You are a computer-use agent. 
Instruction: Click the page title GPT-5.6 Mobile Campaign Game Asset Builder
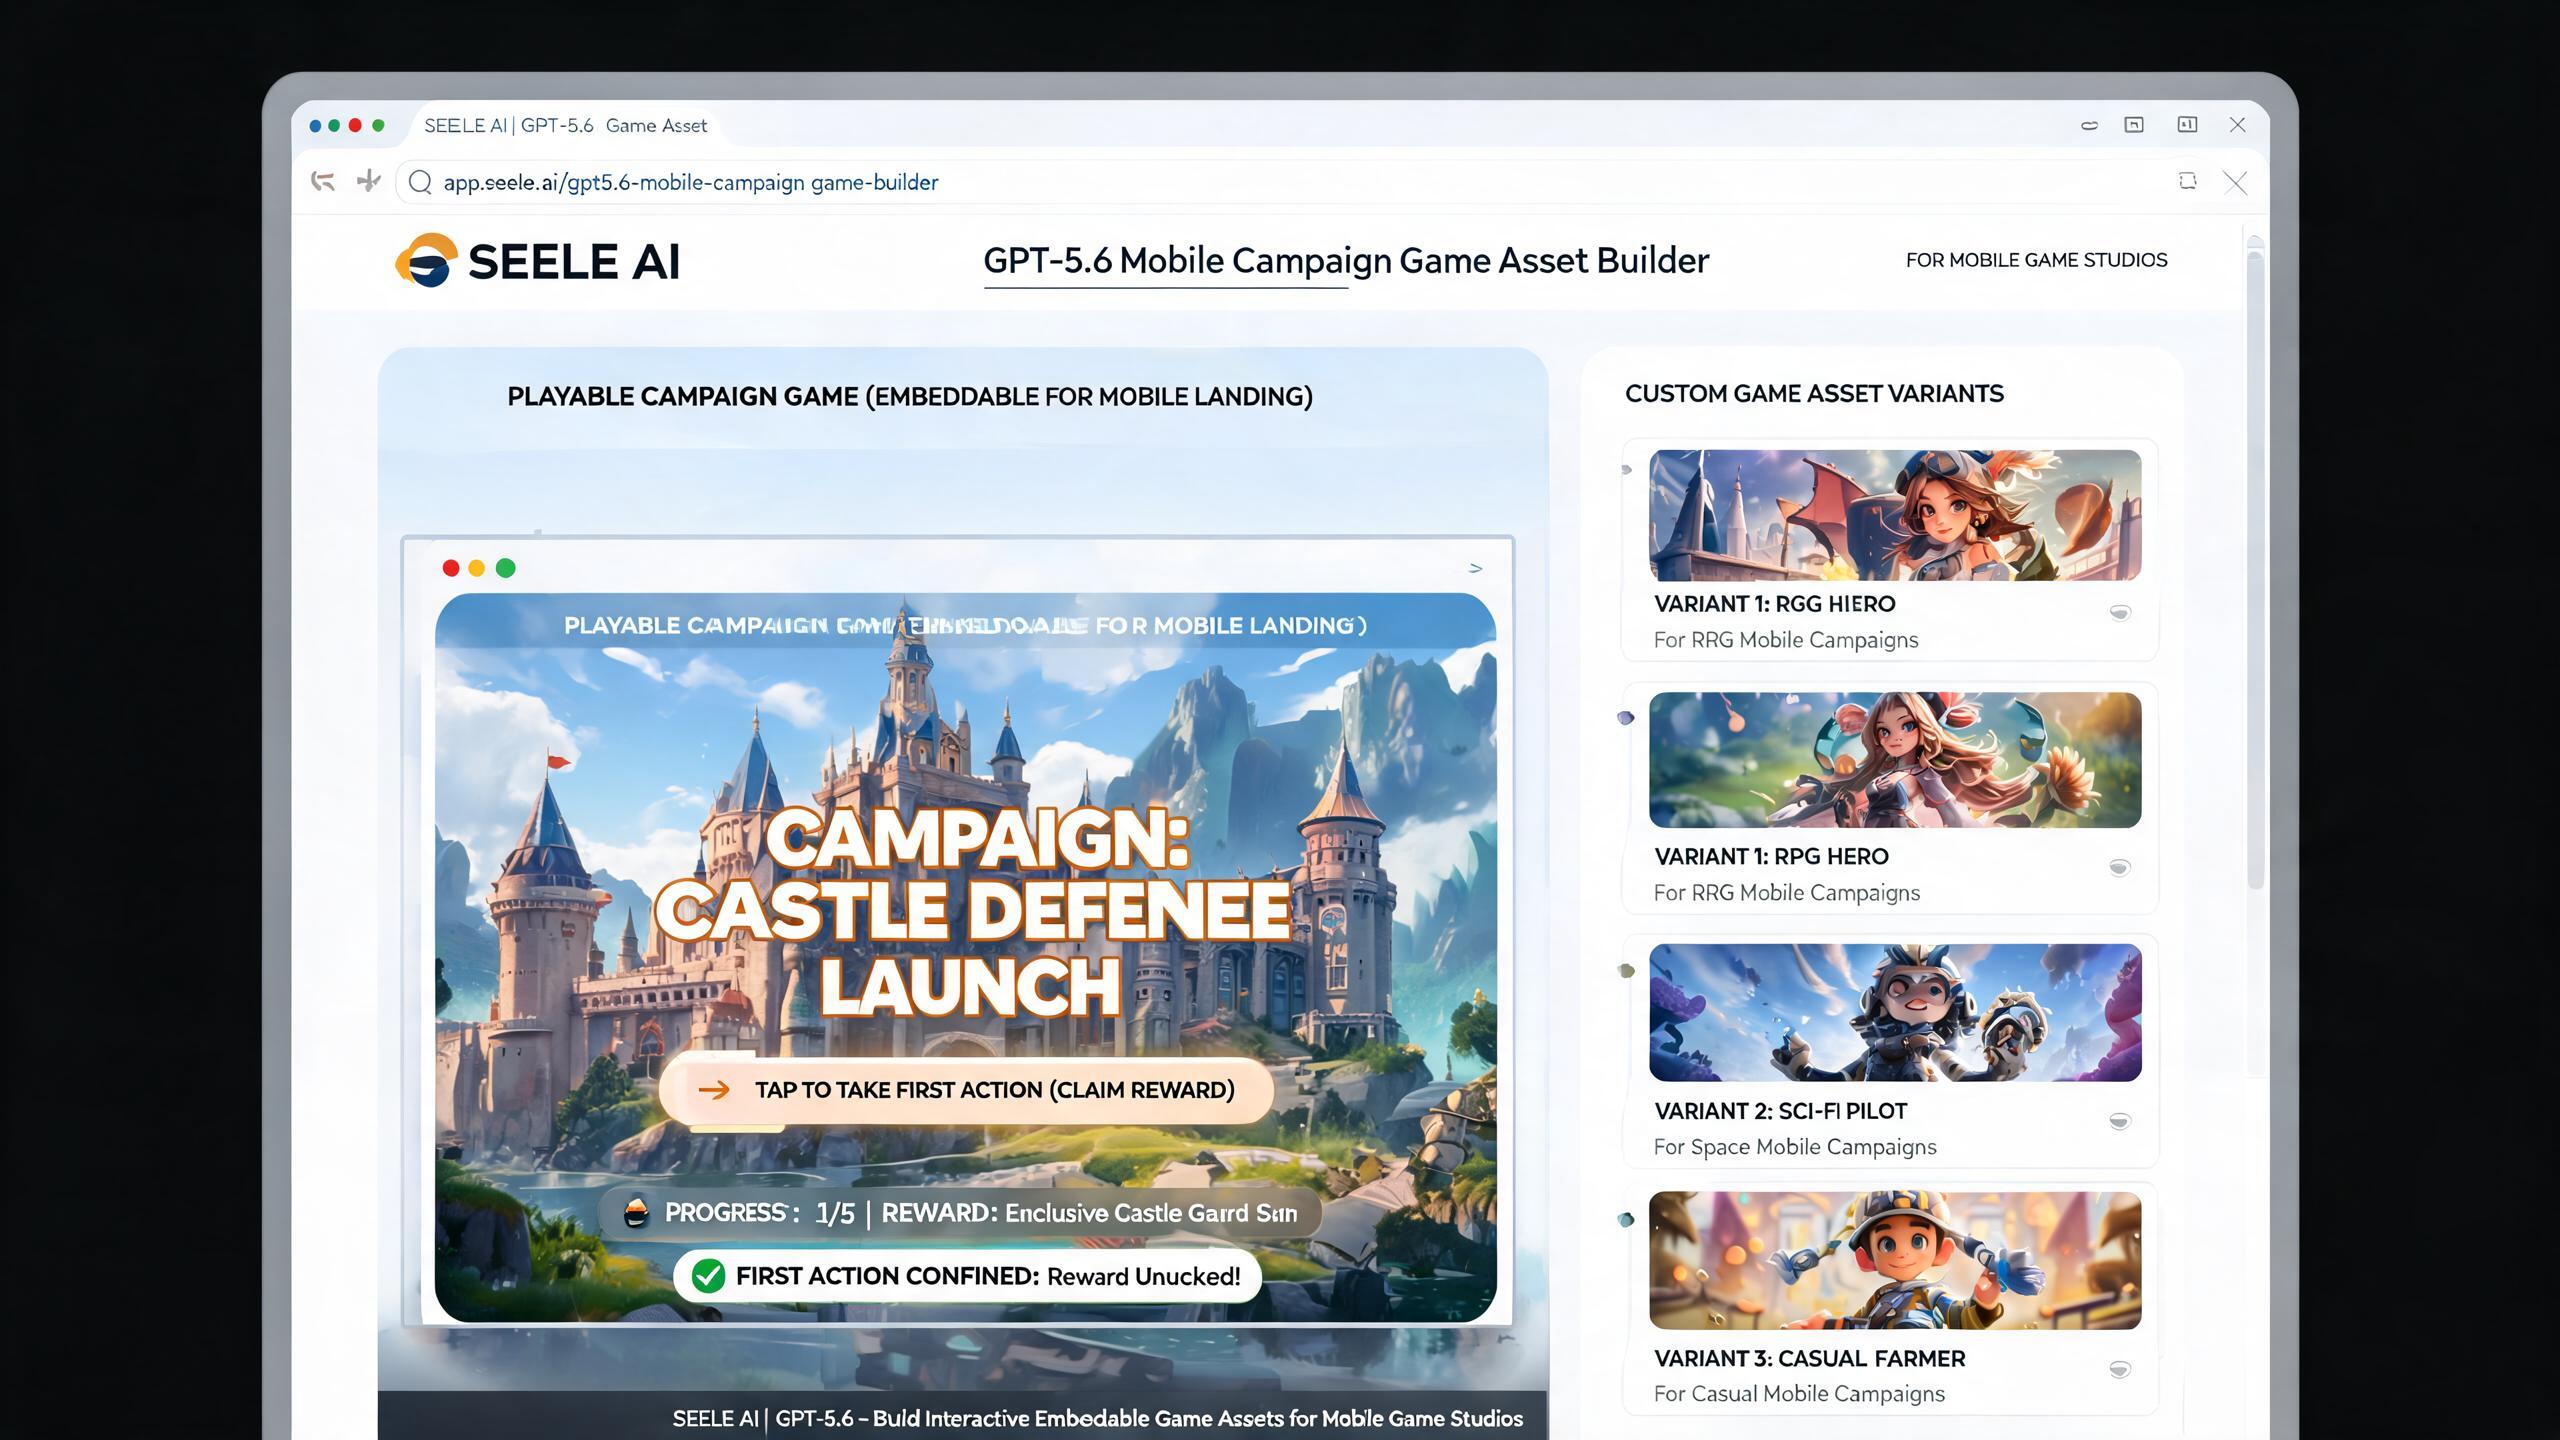click(x=1346, y=260)
